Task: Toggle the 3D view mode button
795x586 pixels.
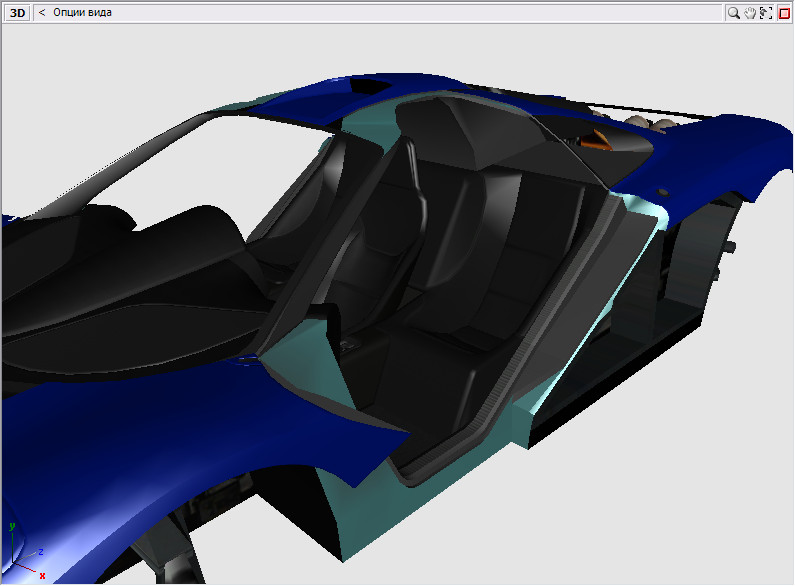Action: click(x=18, y=13)
